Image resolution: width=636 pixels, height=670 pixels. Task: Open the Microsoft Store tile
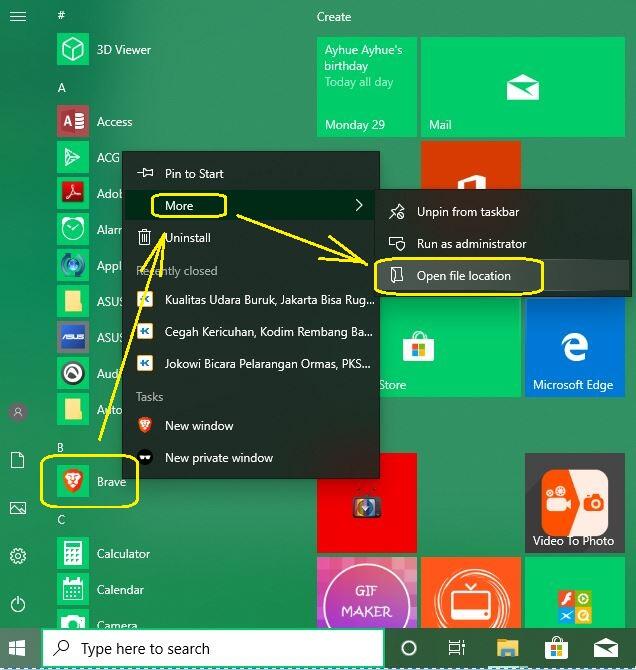pos(449,347)
